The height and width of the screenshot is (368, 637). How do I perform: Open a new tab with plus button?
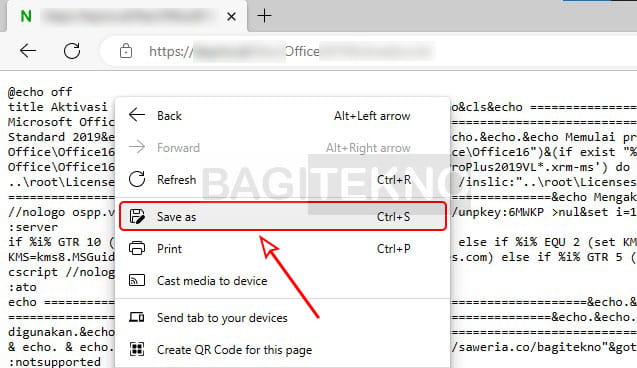pyautogui.click(x=264, y=16)
